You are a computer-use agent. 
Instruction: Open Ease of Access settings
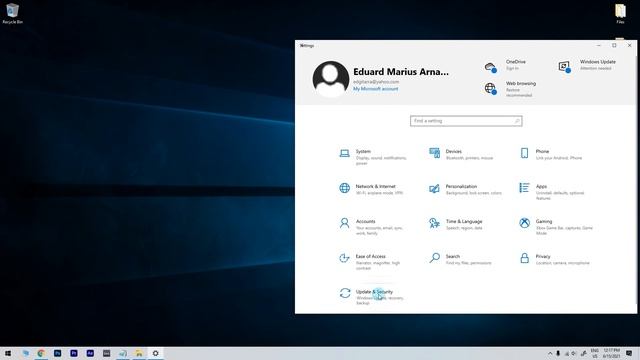point(370,262)
